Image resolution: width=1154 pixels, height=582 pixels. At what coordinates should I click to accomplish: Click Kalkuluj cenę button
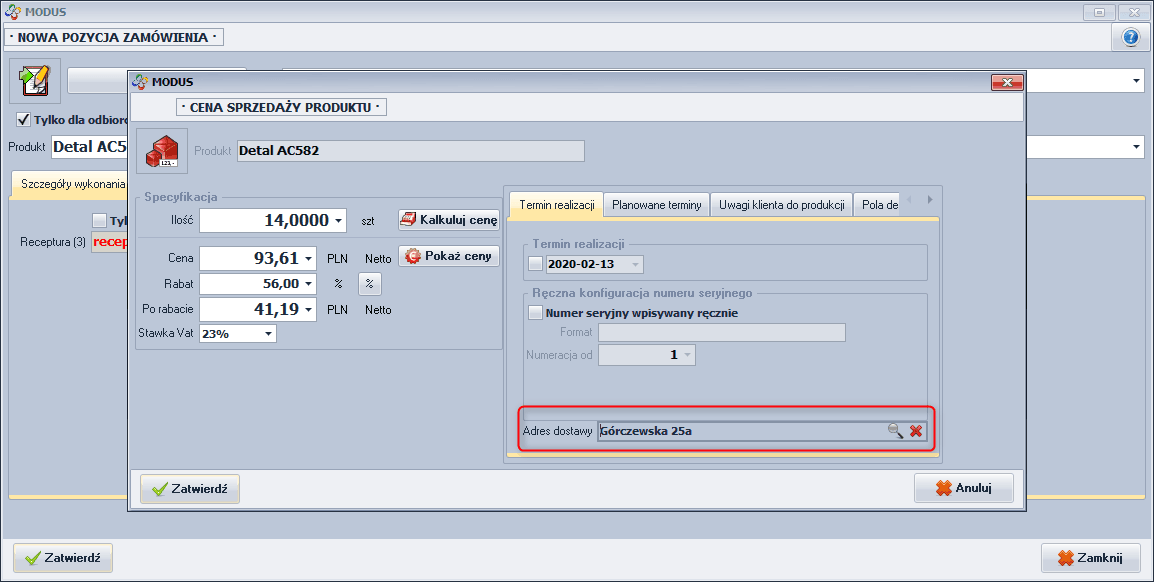coord(449,219)
